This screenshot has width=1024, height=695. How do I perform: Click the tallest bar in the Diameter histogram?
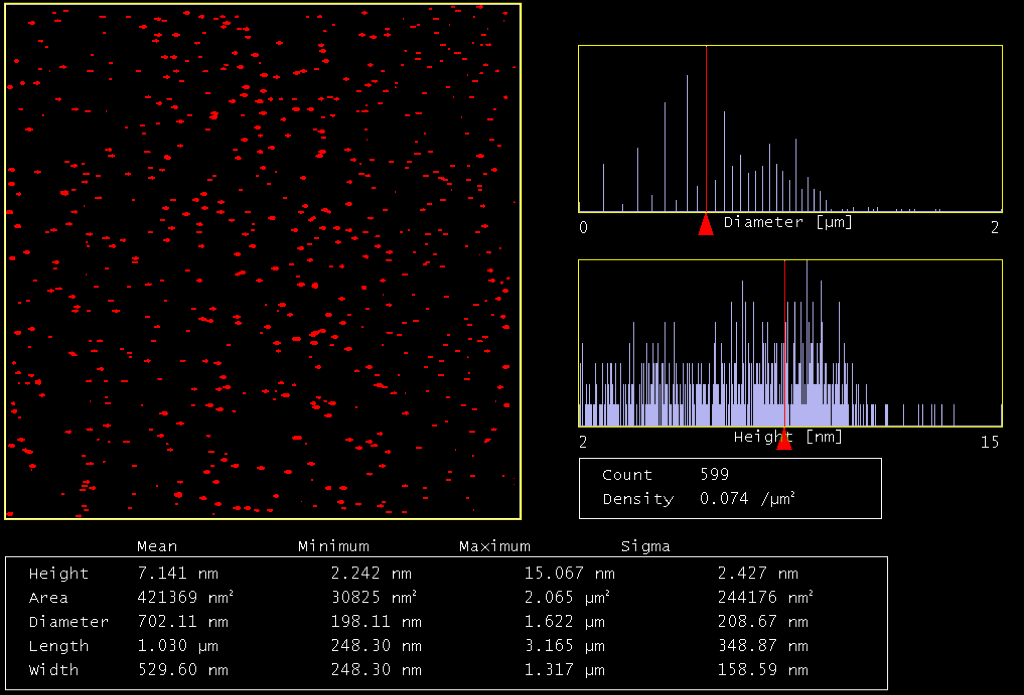pyautogui.click(x=687, y=143)
